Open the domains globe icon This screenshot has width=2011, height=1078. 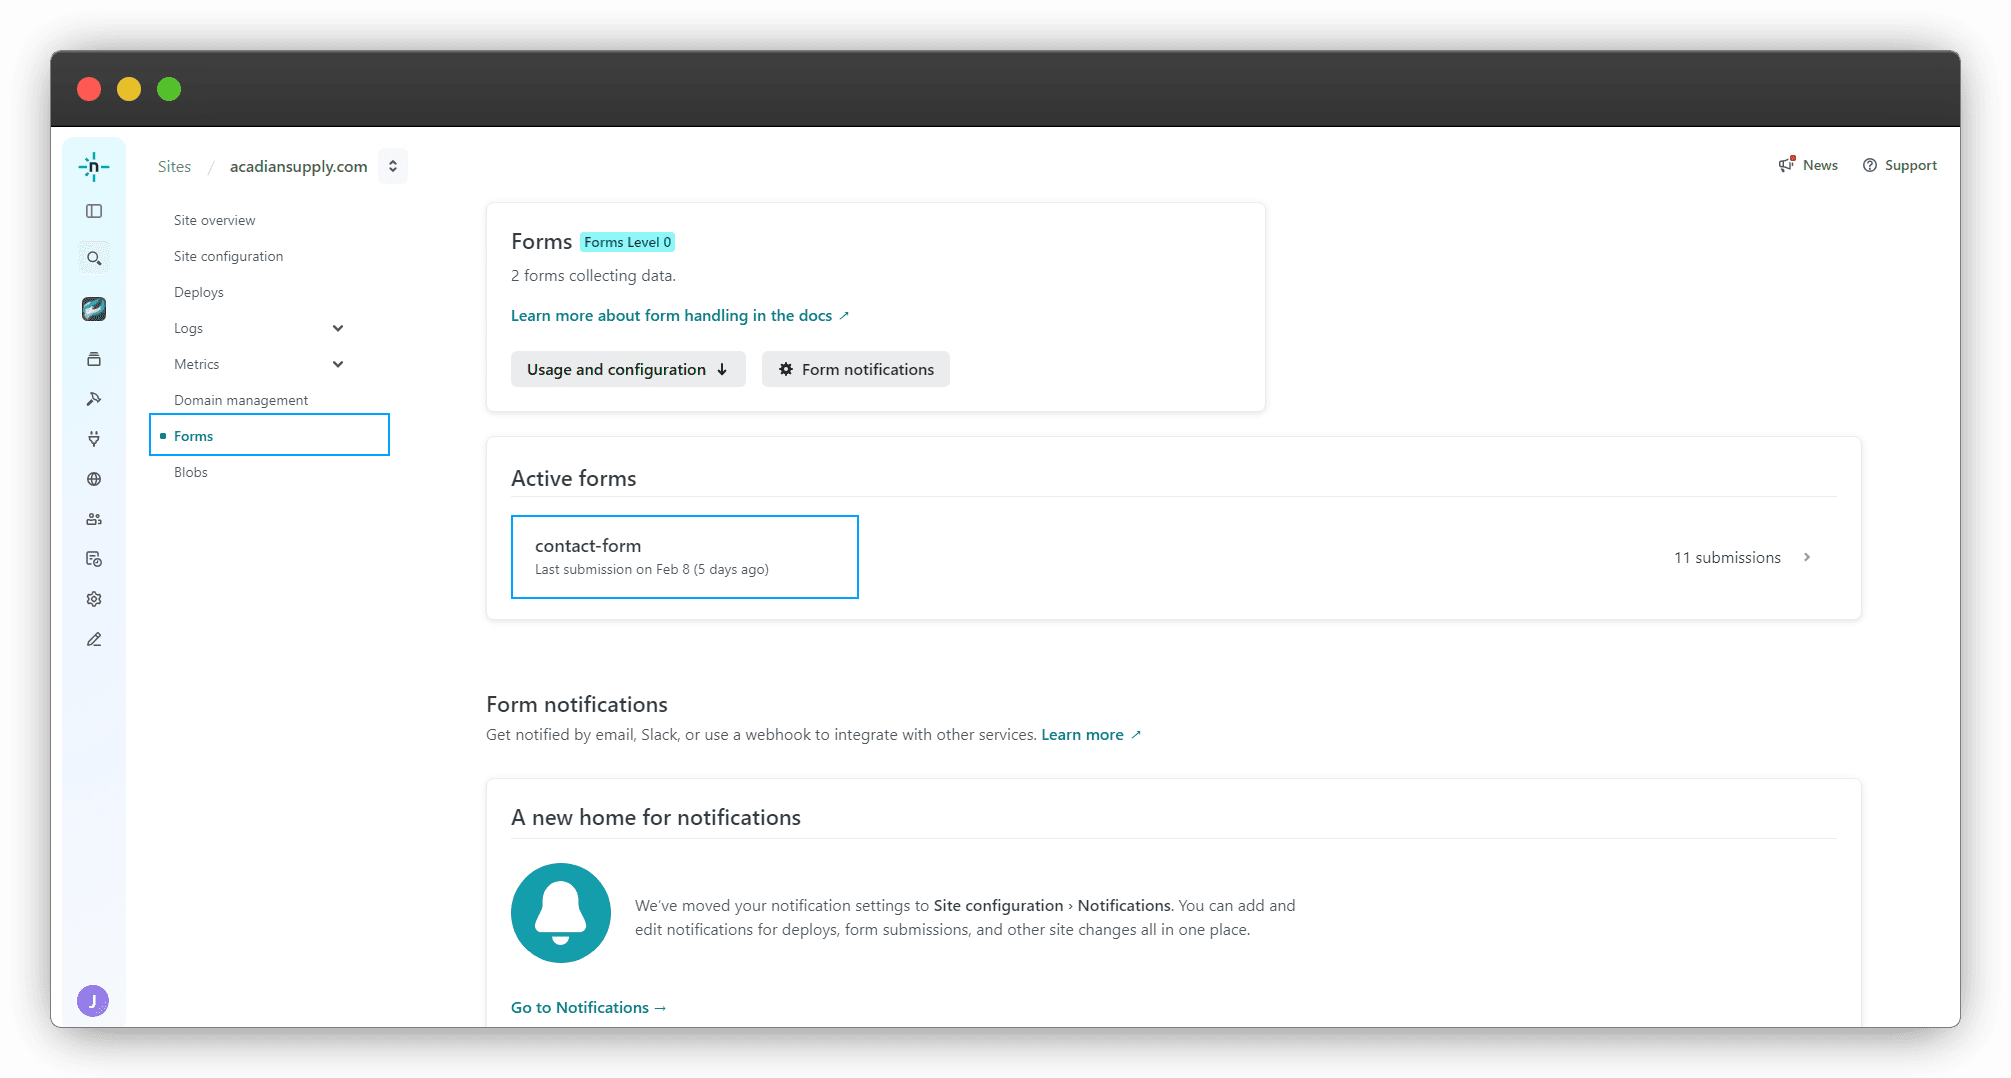pos(94,479)
